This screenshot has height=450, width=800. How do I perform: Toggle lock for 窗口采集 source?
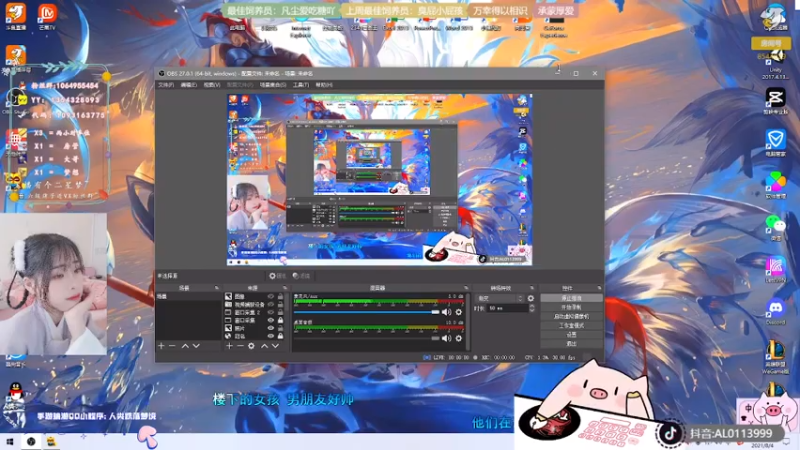click(x=280, y=320)
